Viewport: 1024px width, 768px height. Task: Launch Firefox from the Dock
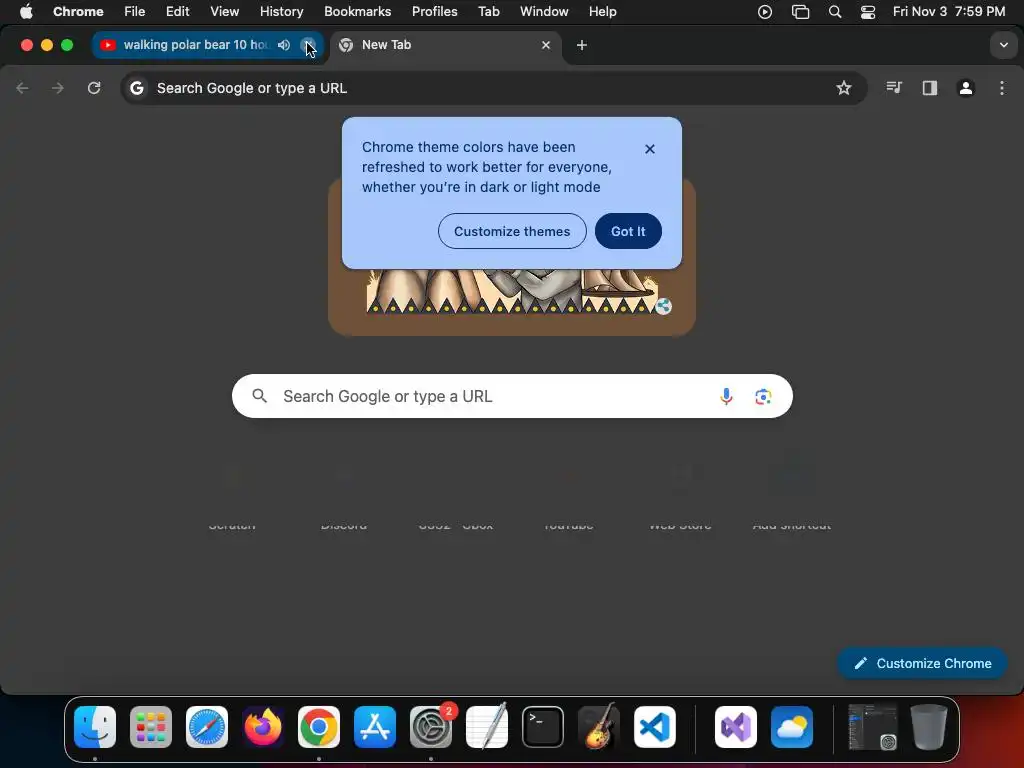point(263,727)
